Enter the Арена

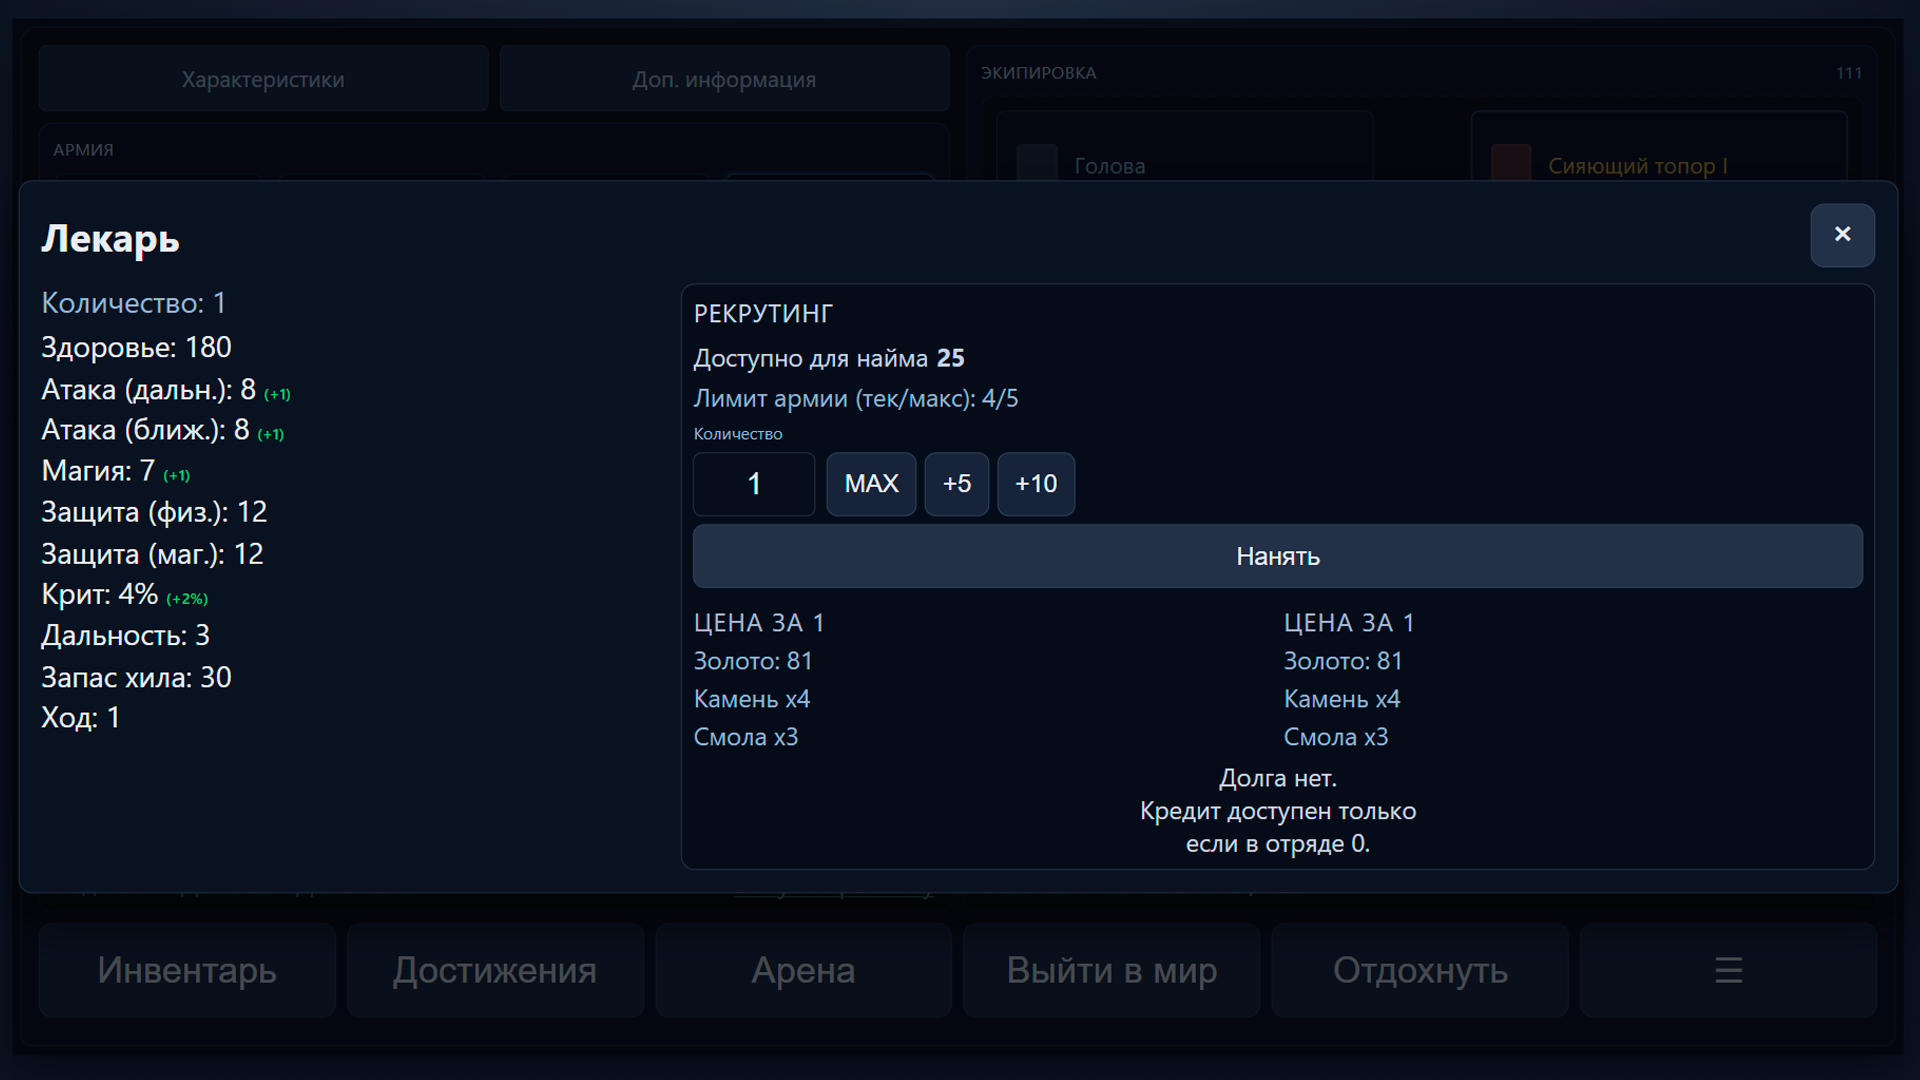(x=803, y=970)
